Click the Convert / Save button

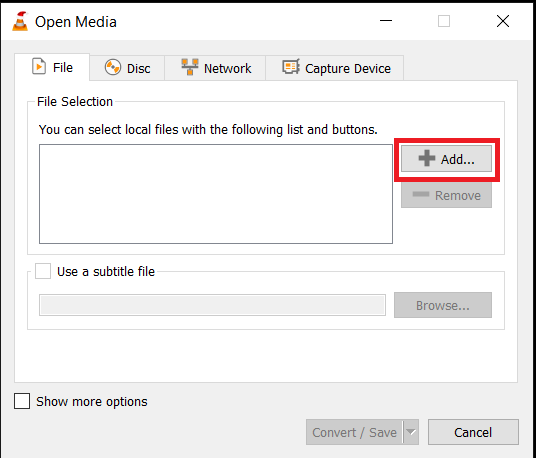(x=354, y=432)
